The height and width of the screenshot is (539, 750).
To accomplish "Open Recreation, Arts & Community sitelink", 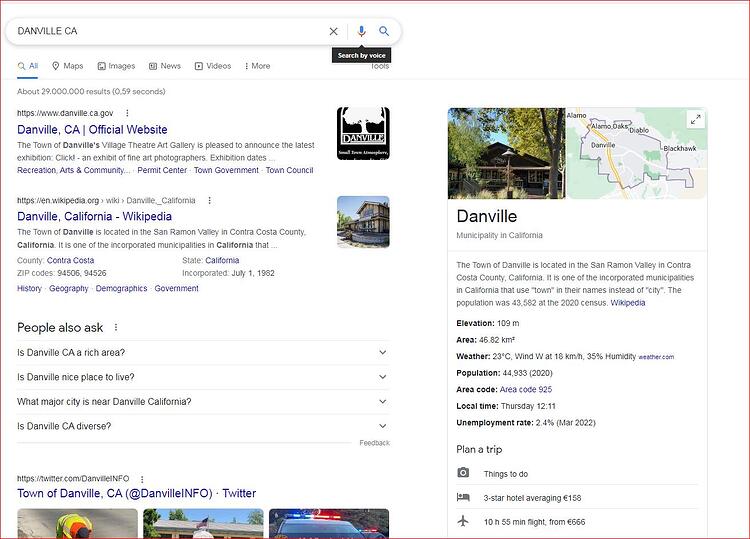I will (74, 170).
